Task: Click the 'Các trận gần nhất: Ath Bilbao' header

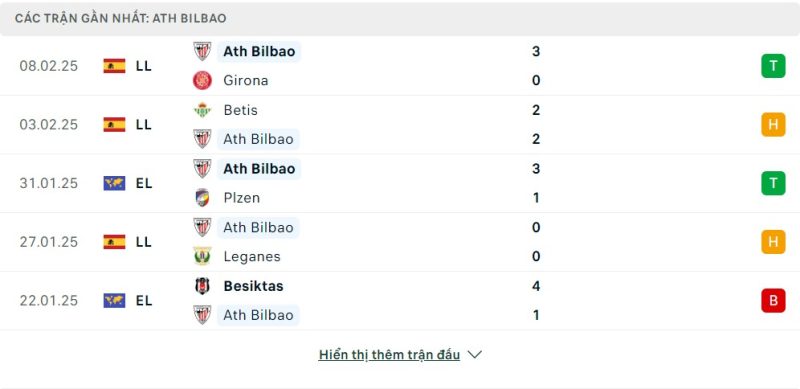Action: [120, 18]
